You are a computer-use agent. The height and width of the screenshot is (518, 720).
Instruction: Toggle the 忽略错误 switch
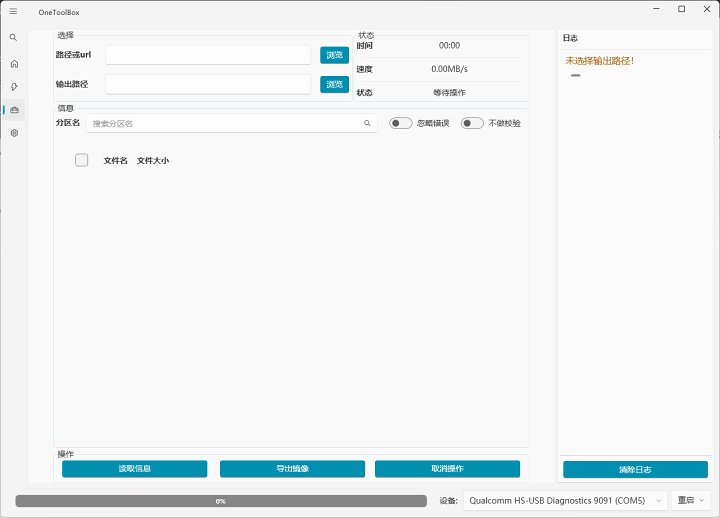coord(400,124)
